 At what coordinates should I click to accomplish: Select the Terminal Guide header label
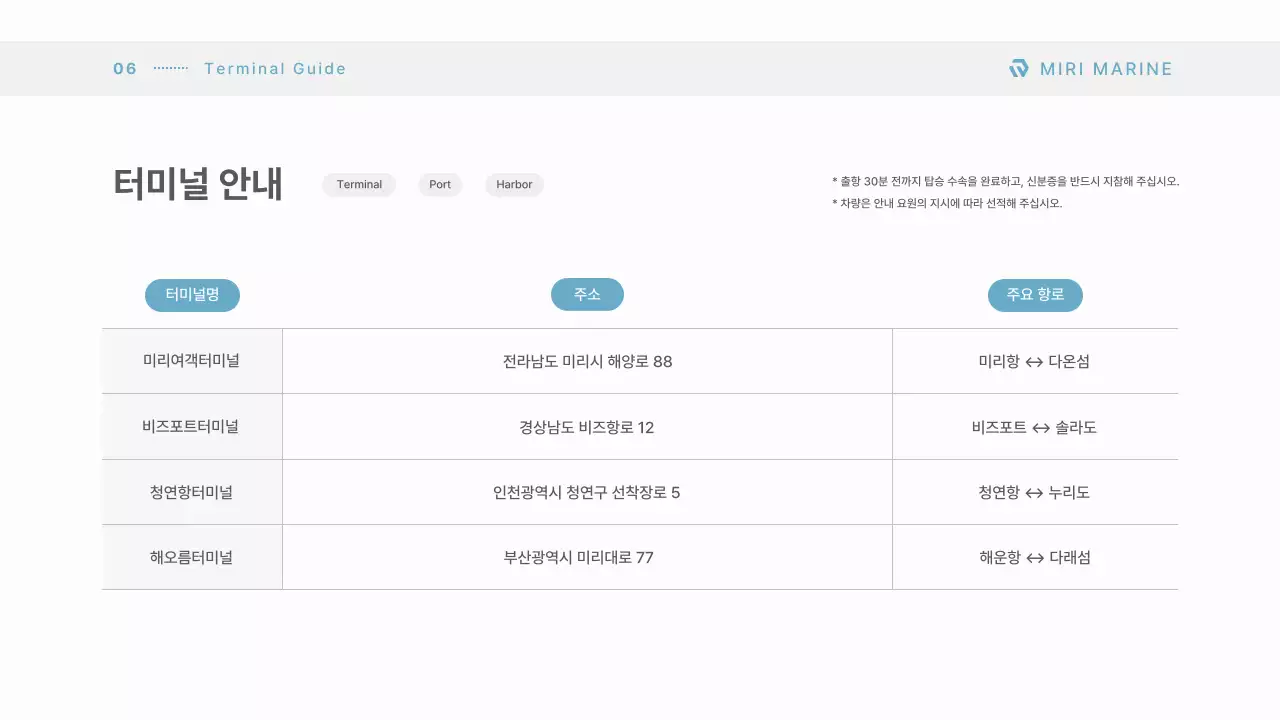275,68
